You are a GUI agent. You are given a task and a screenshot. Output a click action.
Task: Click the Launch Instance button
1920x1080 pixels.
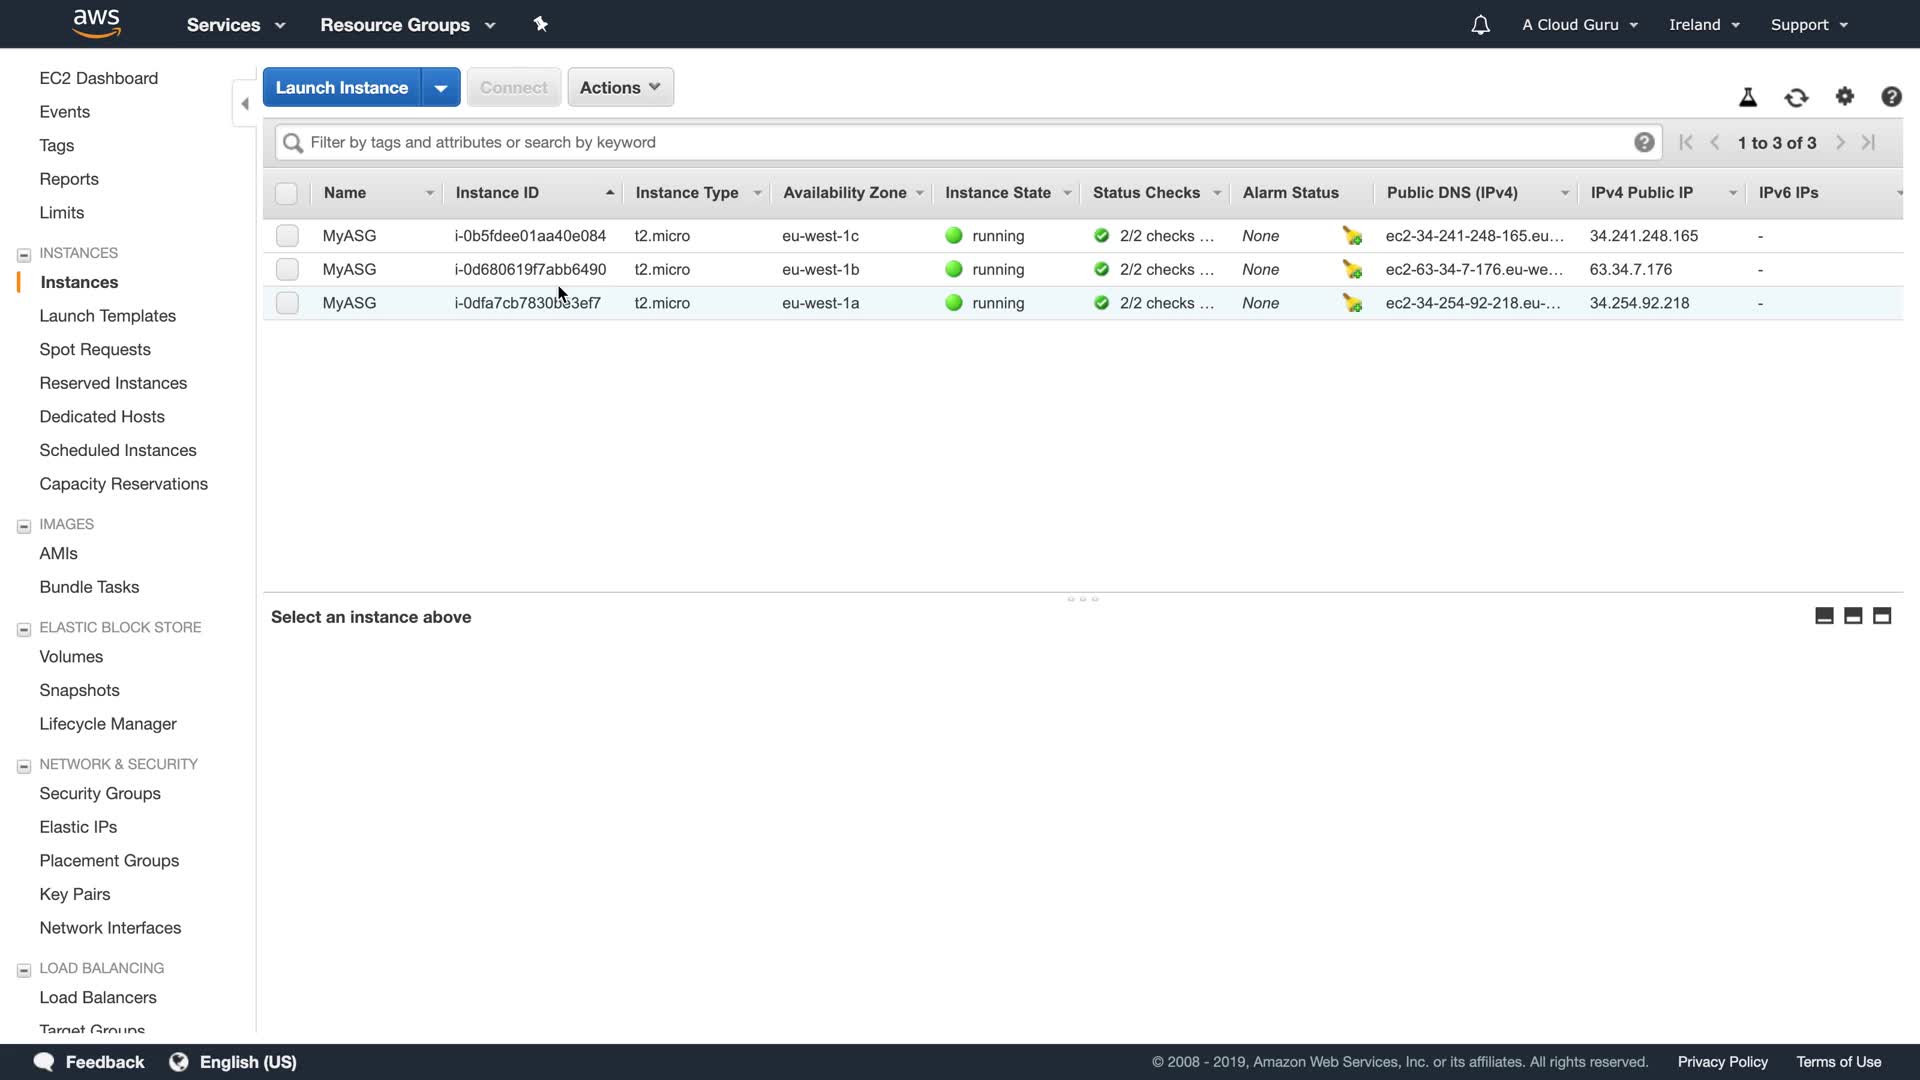pyautogui.click(x=341, y=88)
